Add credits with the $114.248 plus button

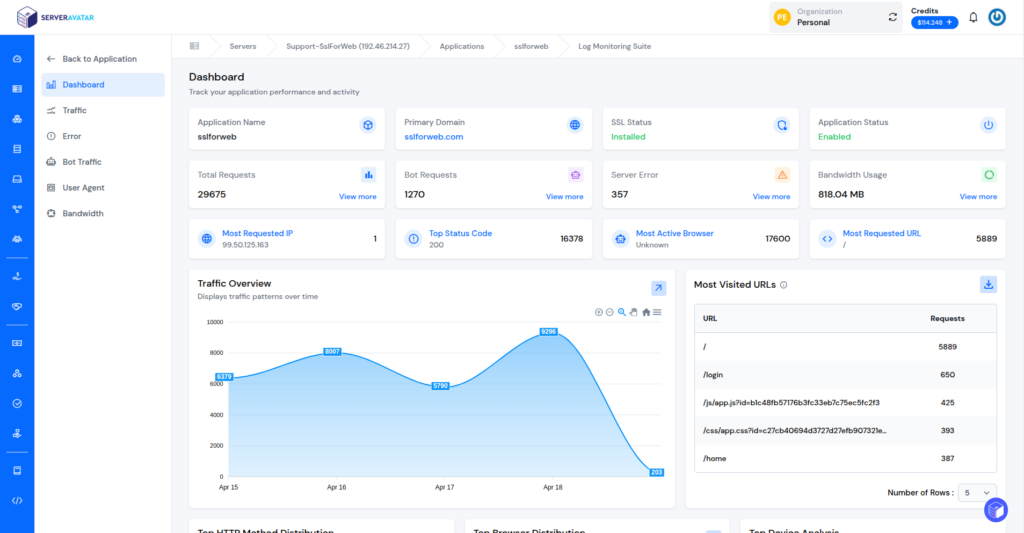935,22
